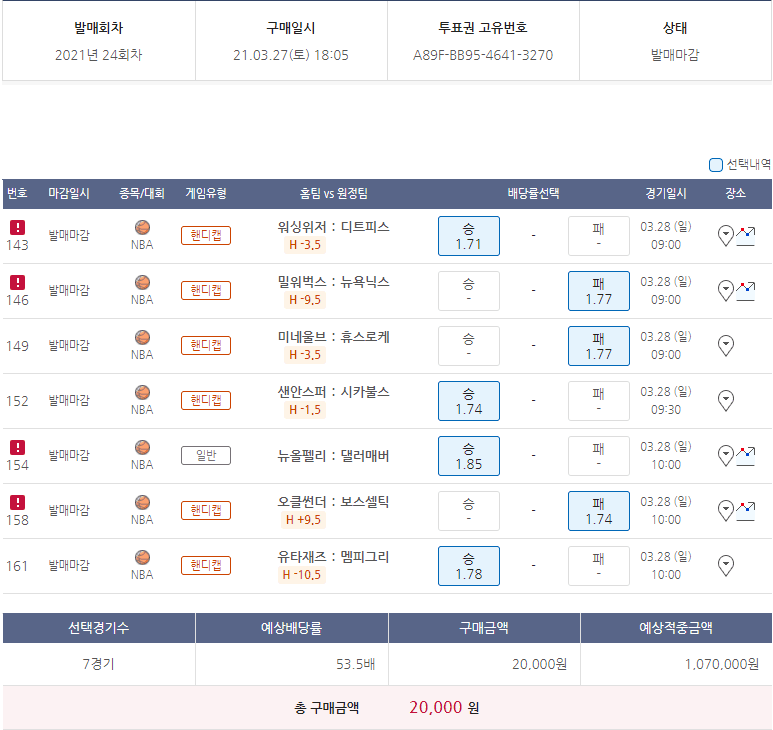Viewport: 773px width, 730px height.
Task: Toggle the 선택내역 checkbox
Action: tap(715, 165)
